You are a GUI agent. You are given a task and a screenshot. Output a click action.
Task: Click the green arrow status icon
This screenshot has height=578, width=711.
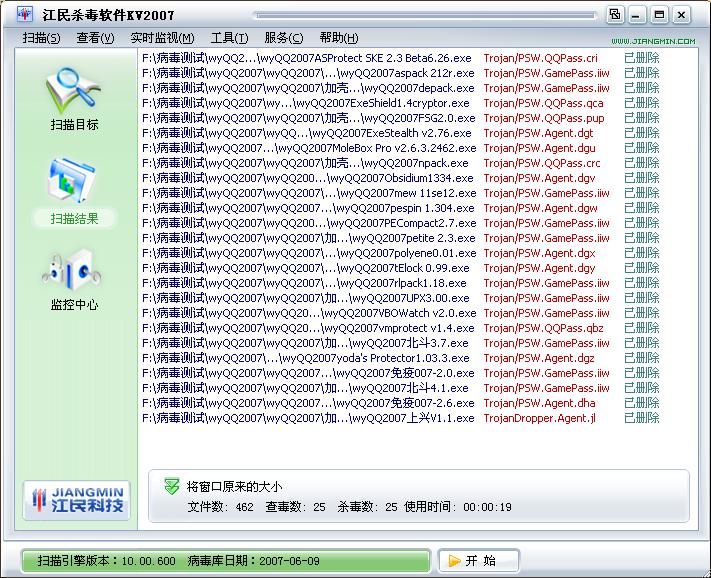click(x=172, y=486)
